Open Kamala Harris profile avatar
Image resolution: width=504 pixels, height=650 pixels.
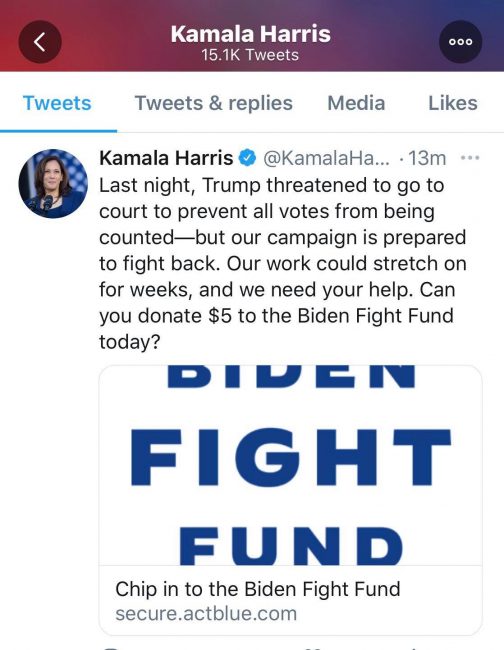[53, 184]
